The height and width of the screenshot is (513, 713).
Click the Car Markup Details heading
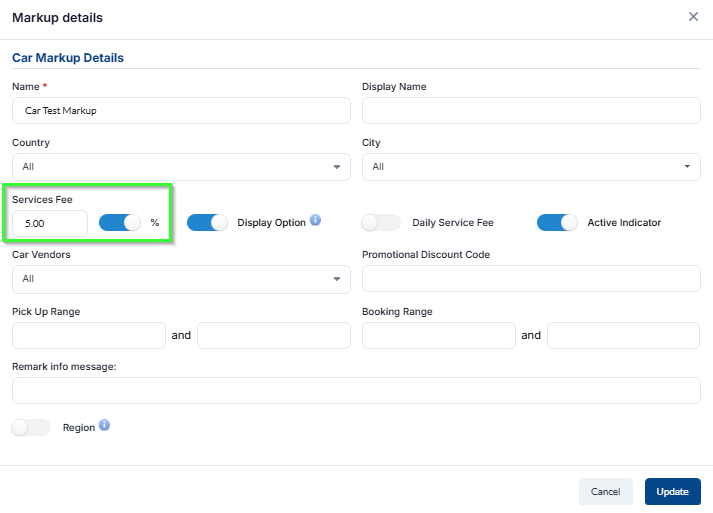pos(68,58)
